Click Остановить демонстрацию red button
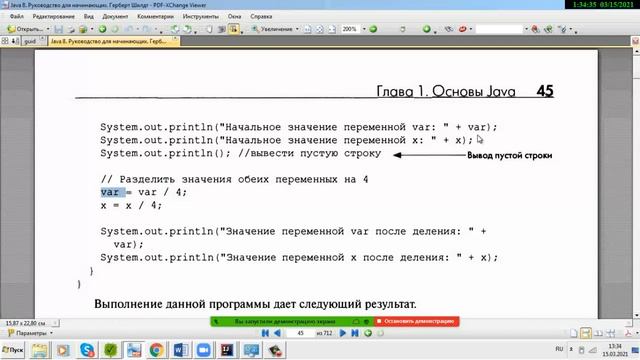This screenshot has height=360, width=640. click(416, 321)
